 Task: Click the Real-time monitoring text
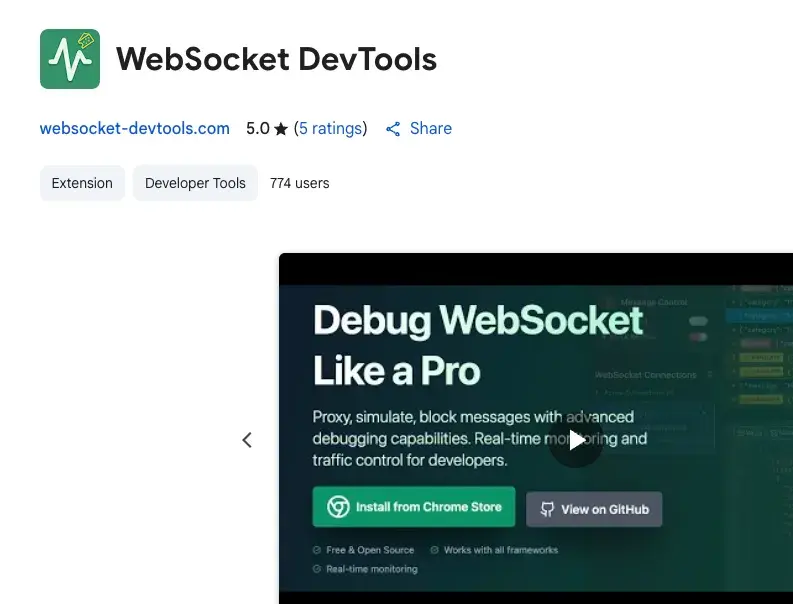(x=372, y=569)
